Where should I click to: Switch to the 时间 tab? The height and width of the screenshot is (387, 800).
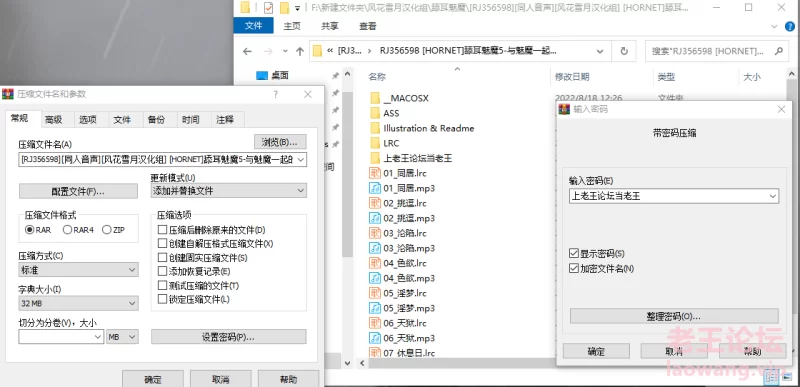pyautogui.click(x=190, y=120)
